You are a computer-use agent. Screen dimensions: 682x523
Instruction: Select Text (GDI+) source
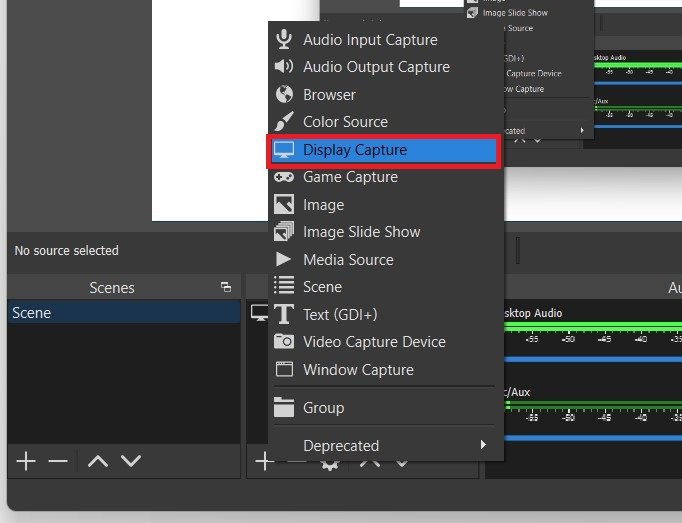click(x=386, y=315)
